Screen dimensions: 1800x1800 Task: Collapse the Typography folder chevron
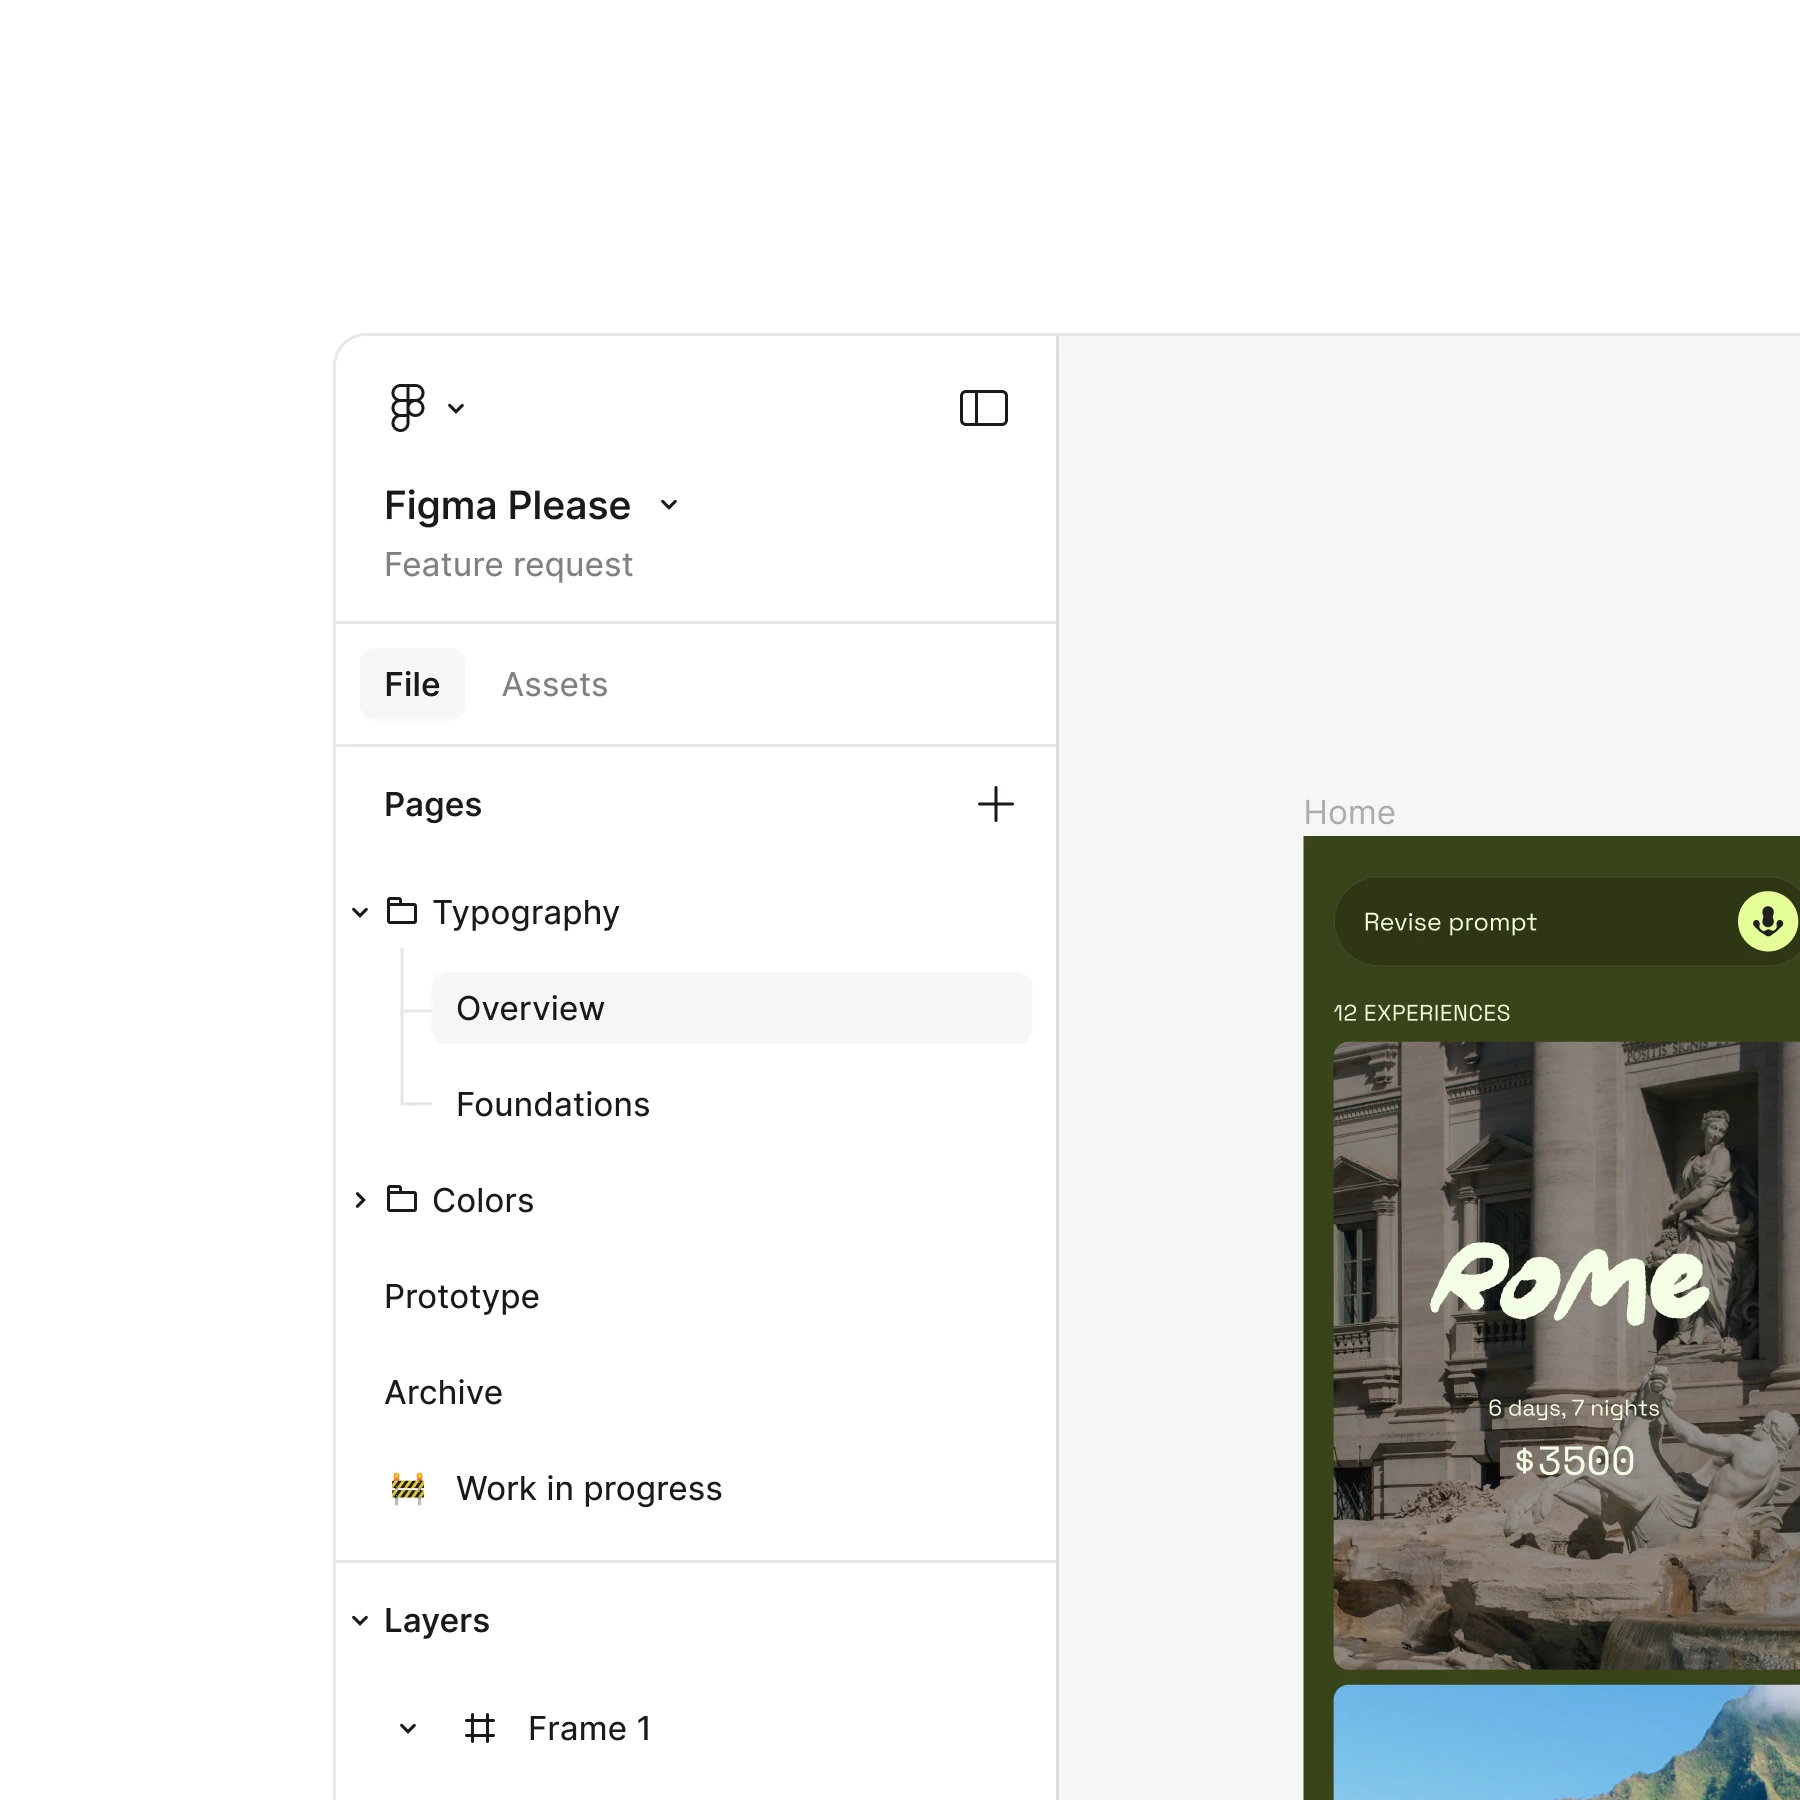point(360,912)
